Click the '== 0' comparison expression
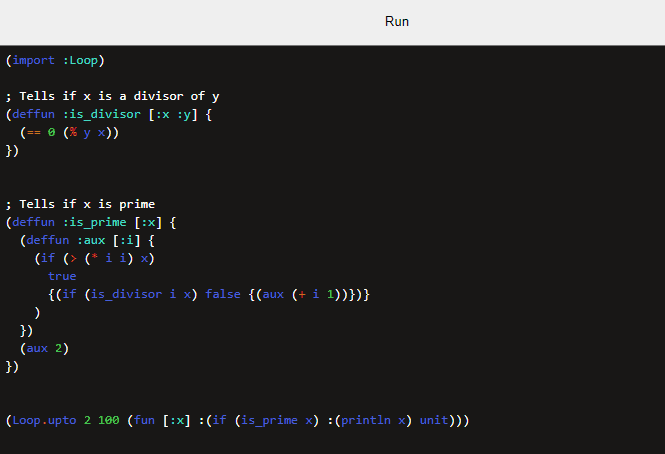 click(40, 132)
